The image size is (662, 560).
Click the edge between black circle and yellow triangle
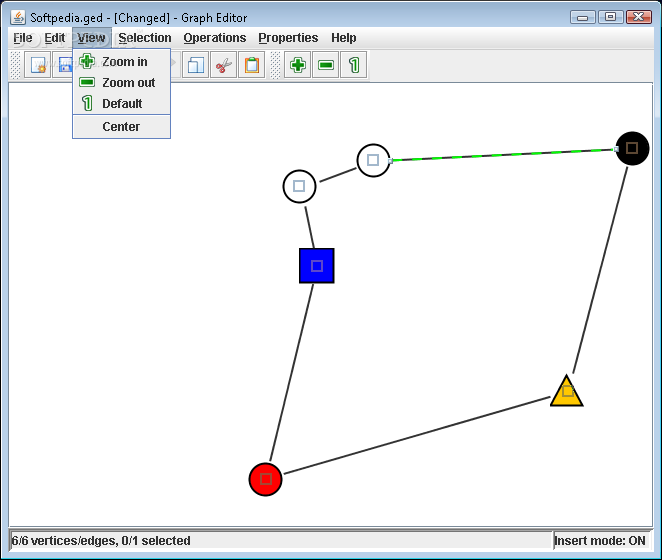(x=600, y=270)
